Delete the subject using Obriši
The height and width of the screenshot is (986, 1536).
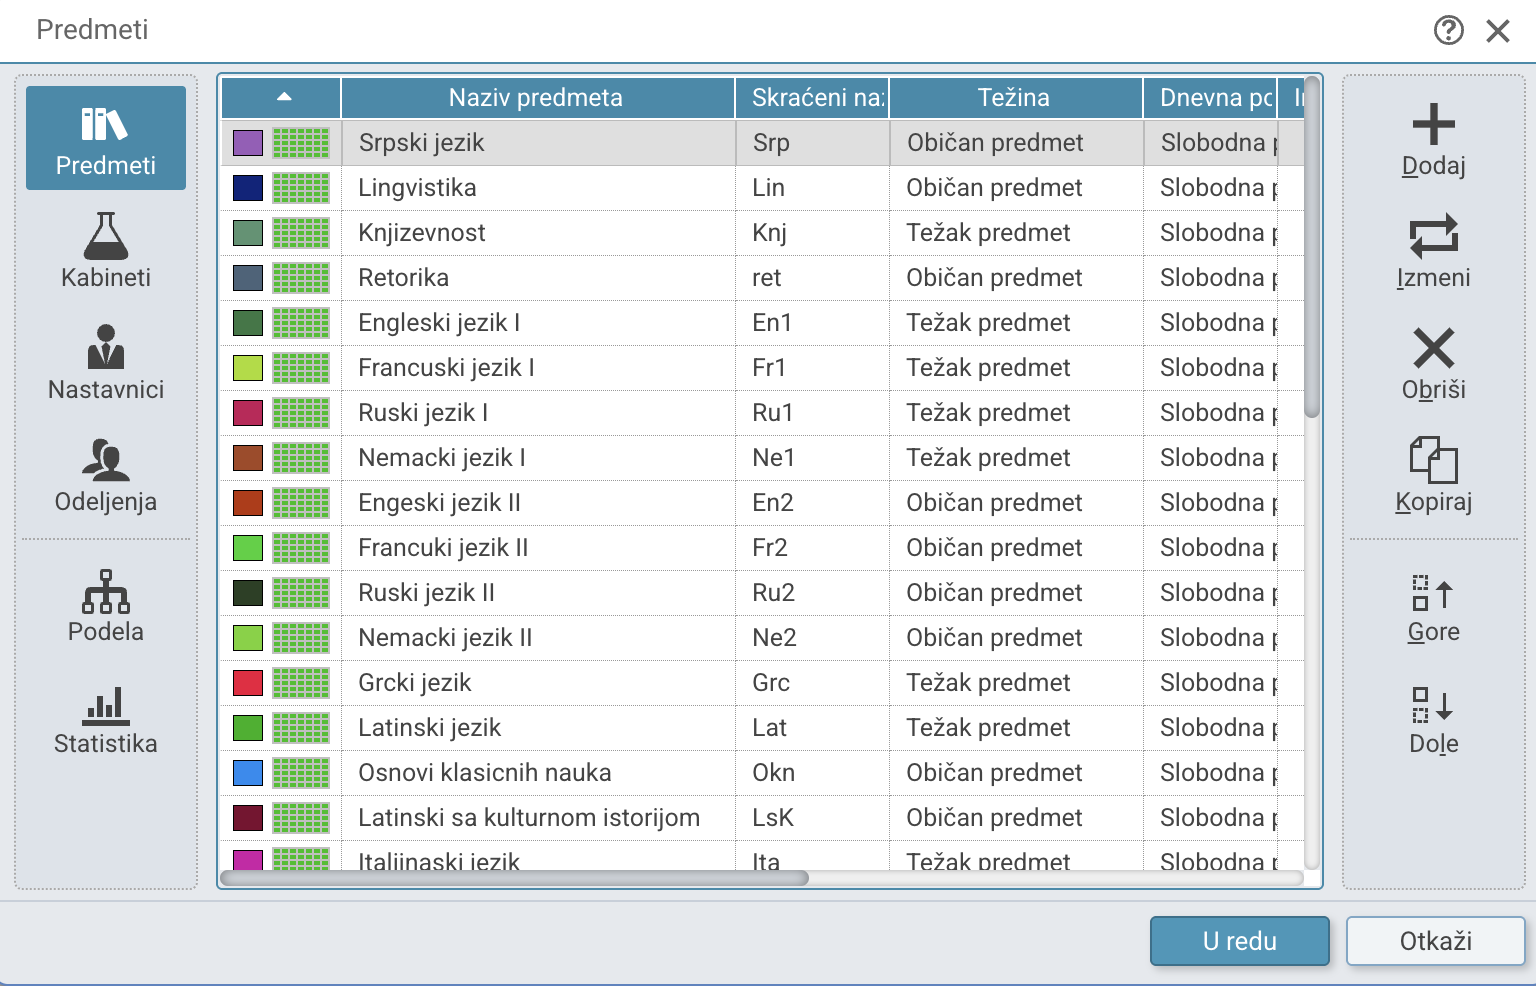(1433, 364)
